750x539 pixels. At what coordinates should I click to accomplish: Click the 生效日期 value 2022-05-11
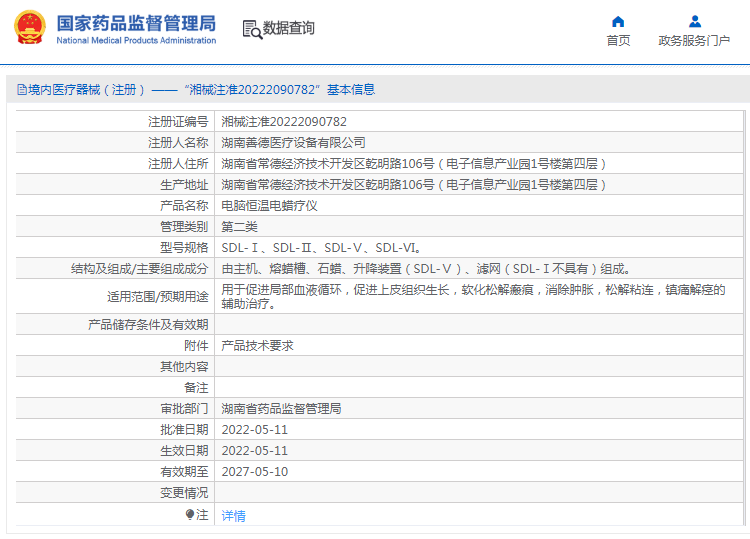[x=254, y=451]
